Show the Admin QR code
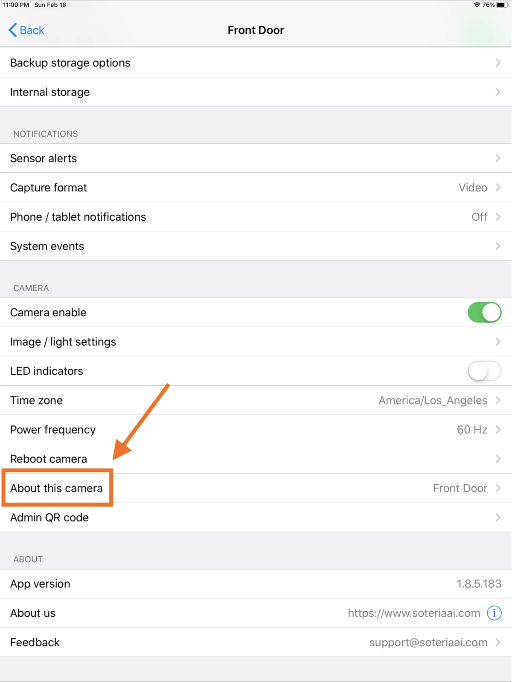 pyautogui.click(x=256, y=517)
